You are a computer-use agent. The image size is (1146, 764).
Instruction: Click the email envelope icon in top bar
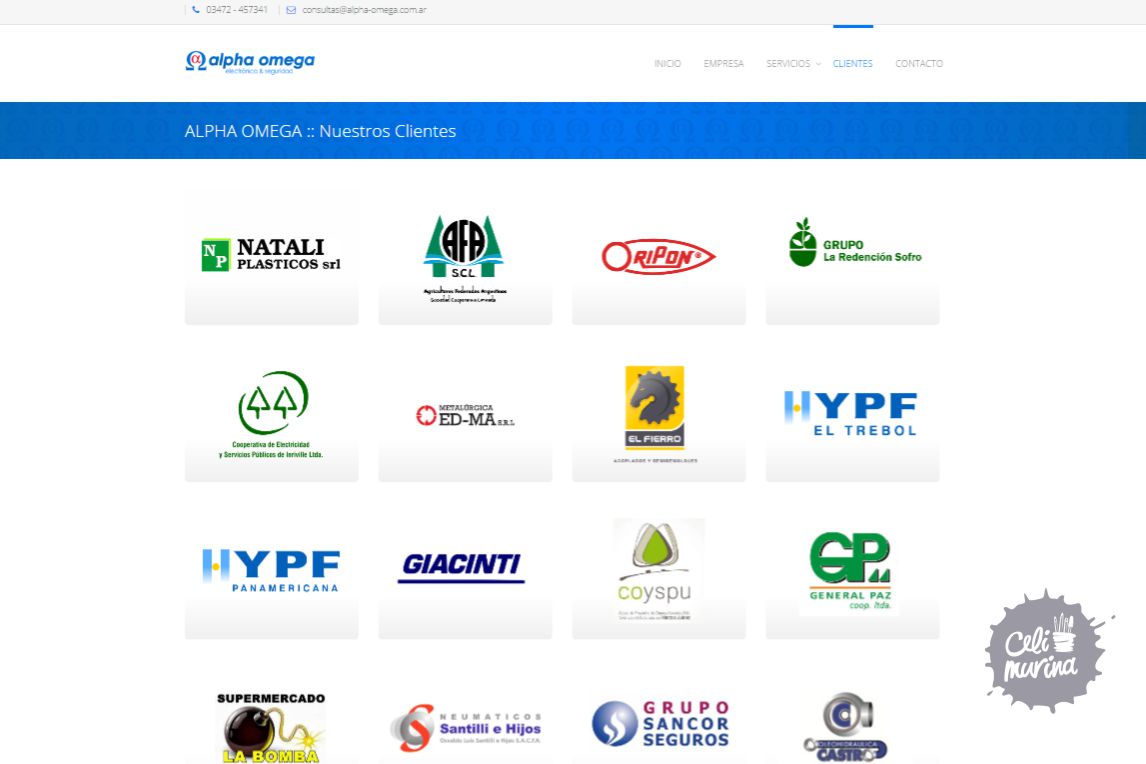(291, 10)
